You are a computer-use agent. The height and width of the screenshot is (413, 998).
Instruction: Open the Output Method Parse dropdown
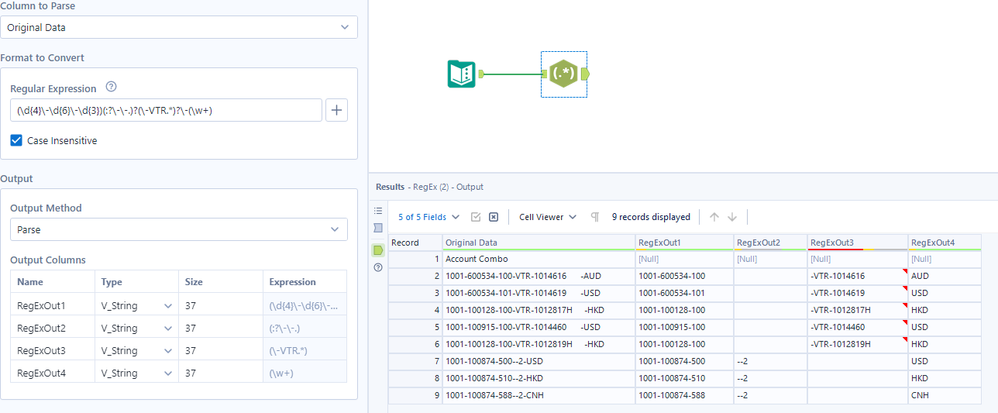[179, 230]
